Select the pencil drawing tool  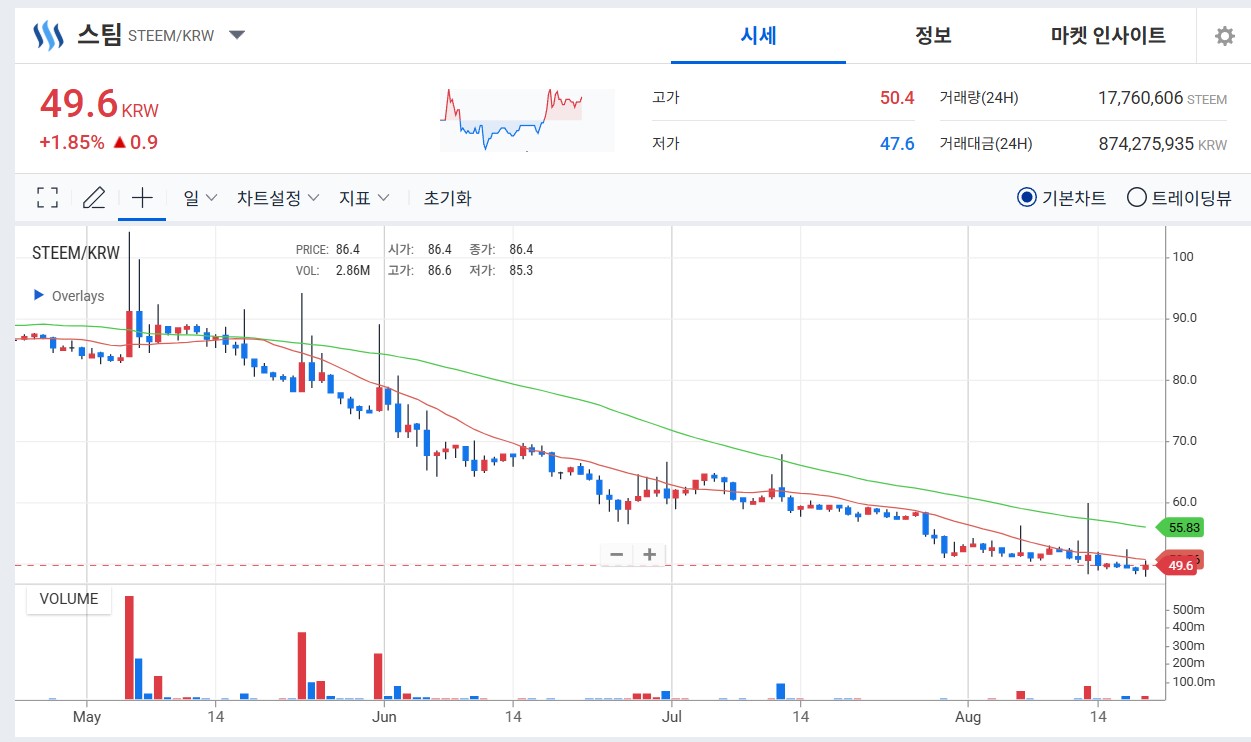coord(94,197)
